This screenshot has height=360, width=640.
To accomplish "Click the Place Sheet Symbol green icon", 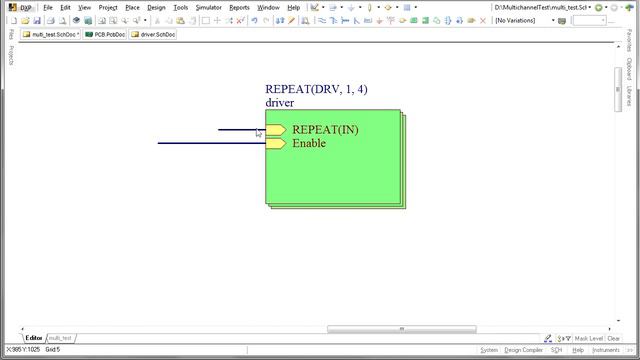I will (414, 20).
